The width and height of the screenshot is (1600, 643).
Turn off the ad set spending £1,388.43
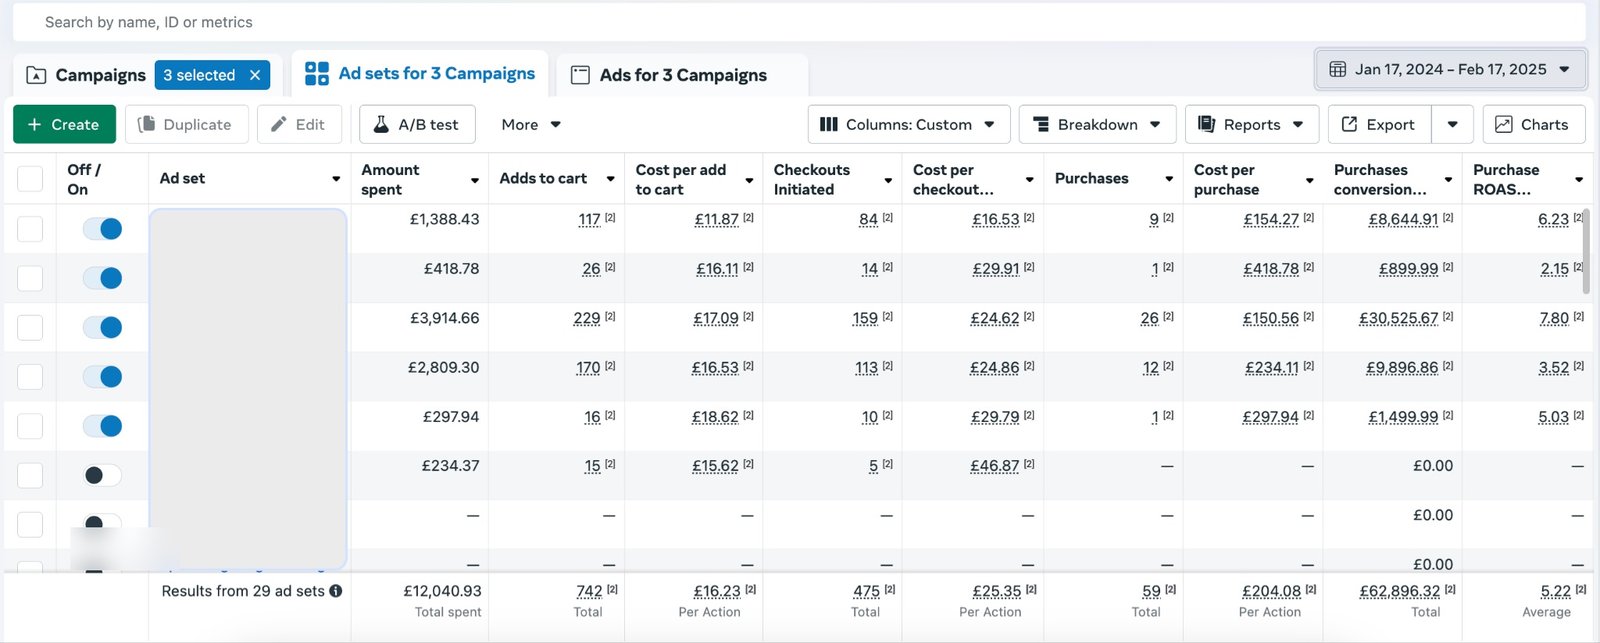point(103,229)
